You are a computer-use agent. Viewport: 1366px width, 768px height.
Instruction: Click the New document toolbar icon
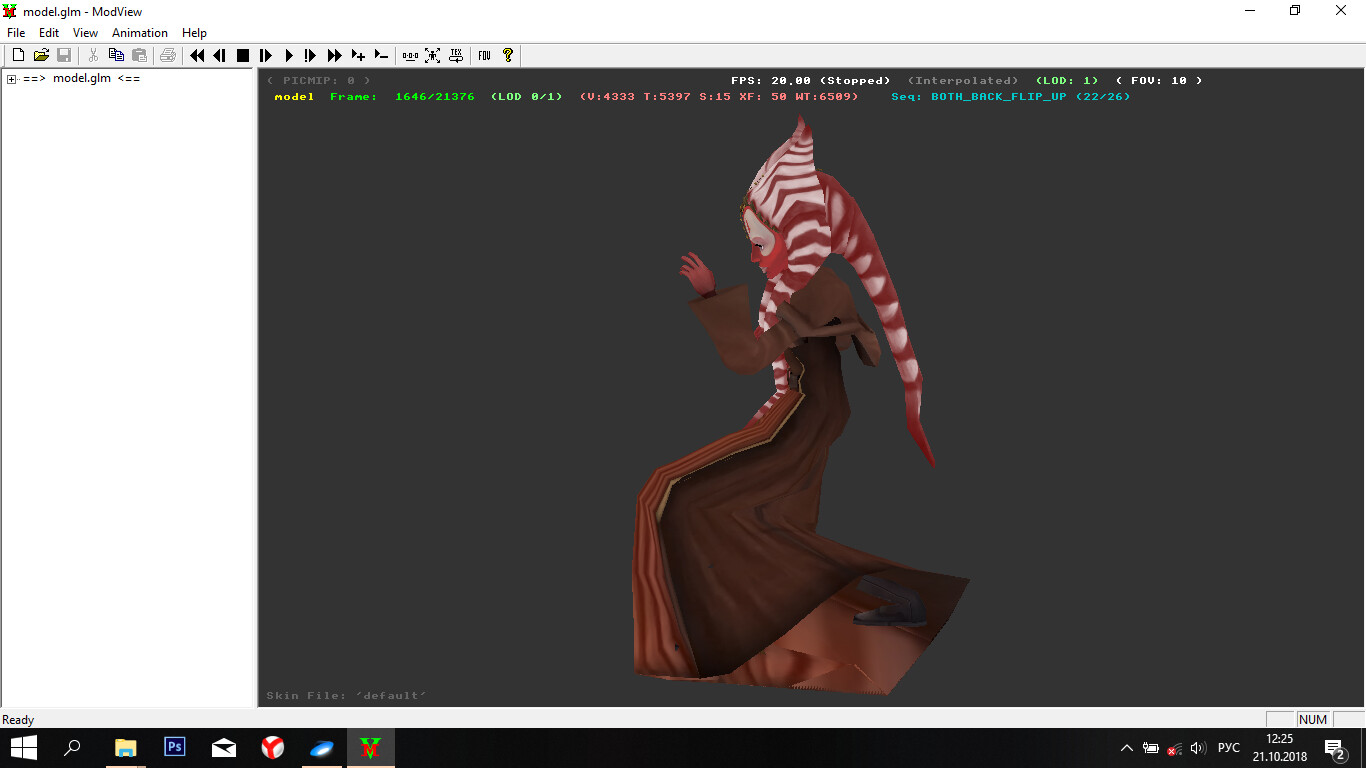pyautogui.click(x=18, y=55)
